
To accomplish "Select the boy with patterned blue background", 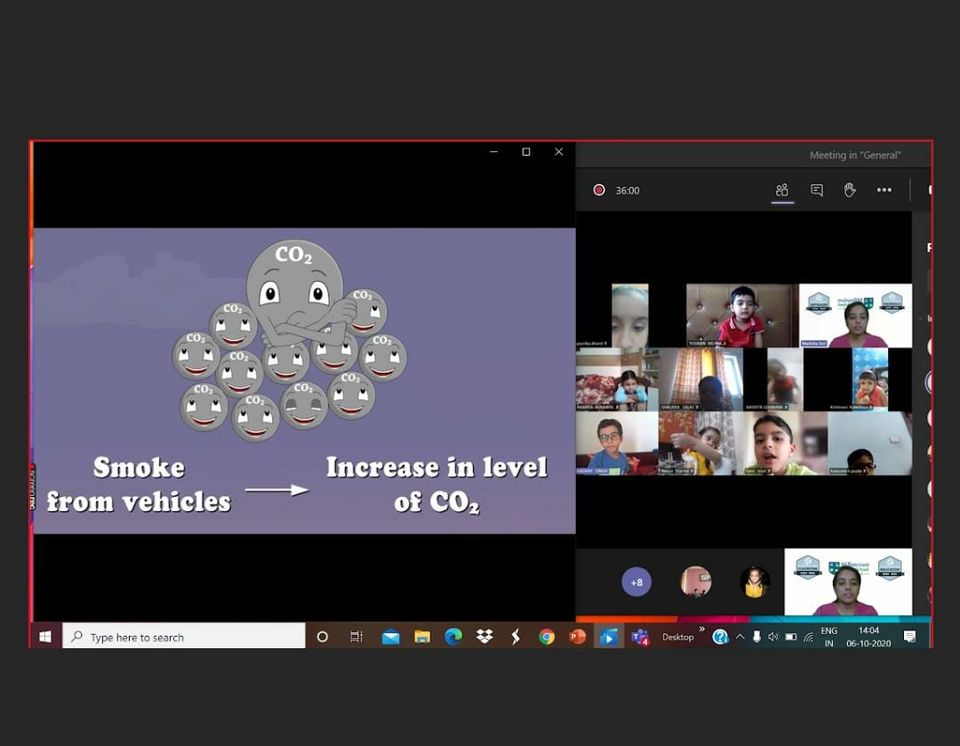I will [869, 379].
